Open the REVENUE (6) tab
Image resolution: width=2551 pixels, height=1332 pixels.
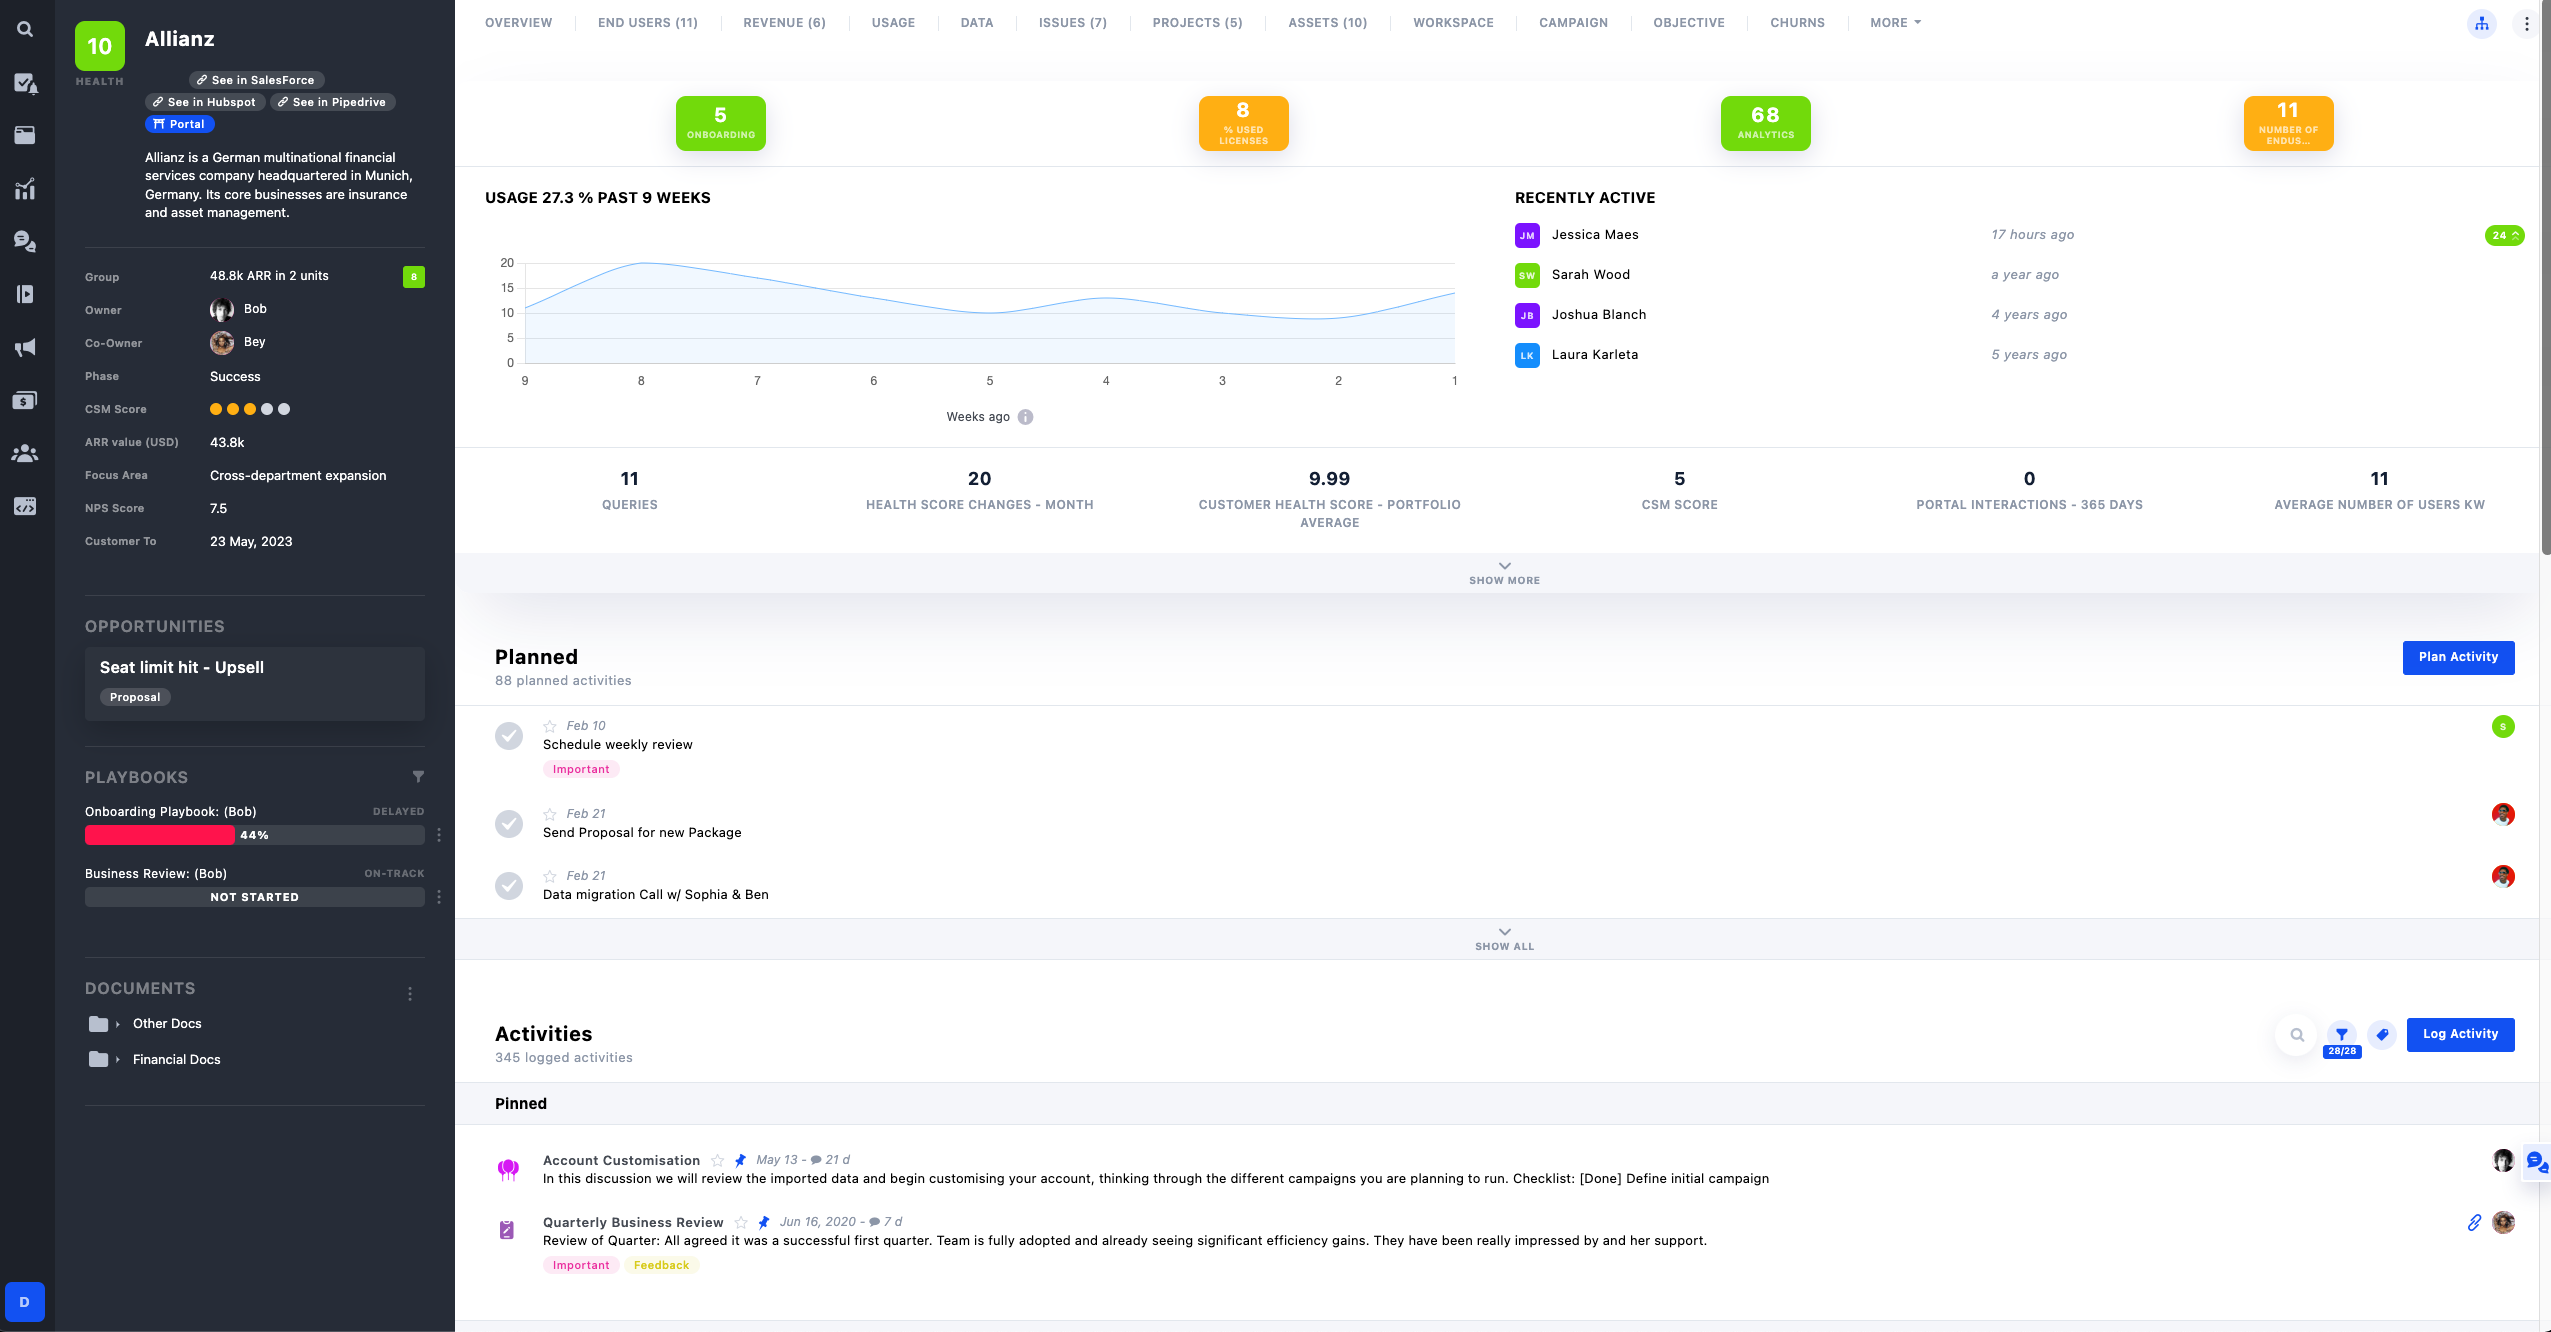pyautogui.click(x=784, y=23)
